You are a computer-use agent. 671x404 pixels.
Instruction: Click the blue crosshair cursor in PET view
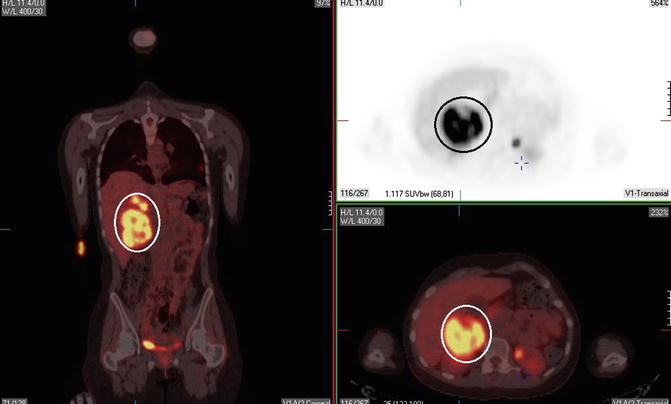[x=520, y=160]
